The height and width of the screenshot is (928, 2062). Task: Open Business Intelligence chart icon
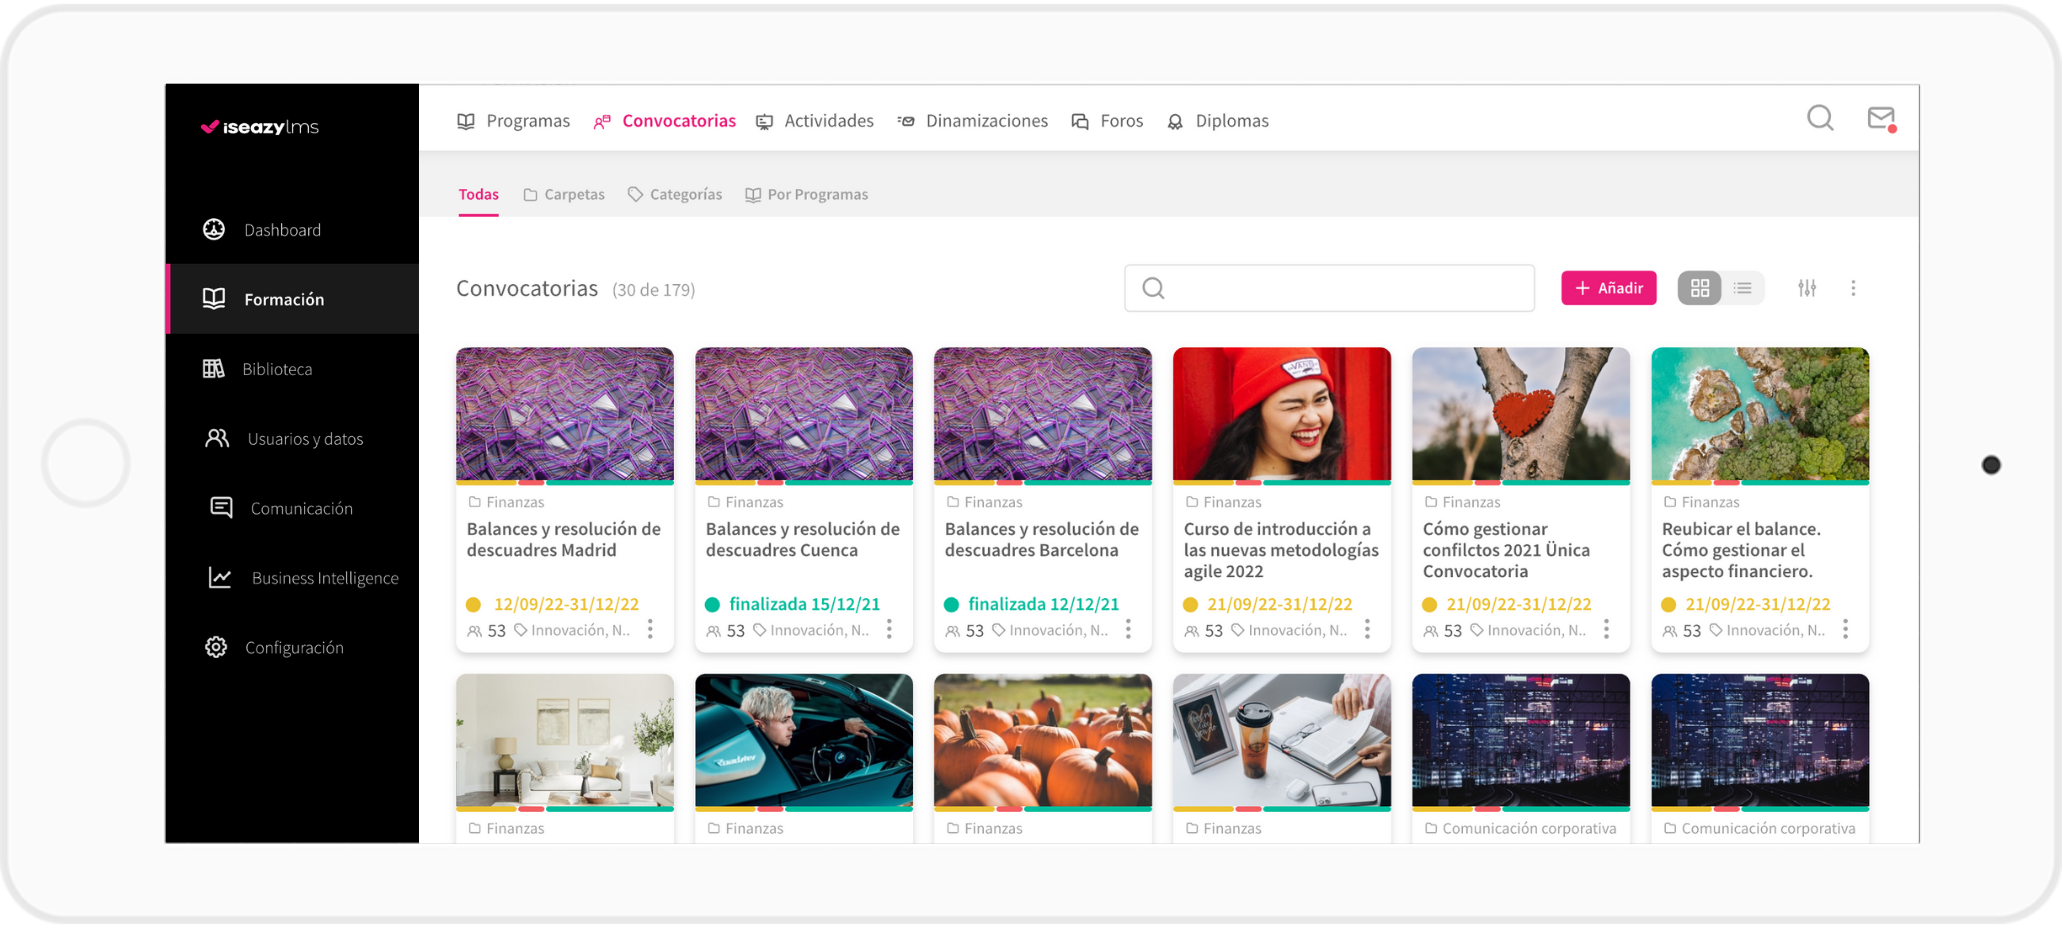point(219,578)
